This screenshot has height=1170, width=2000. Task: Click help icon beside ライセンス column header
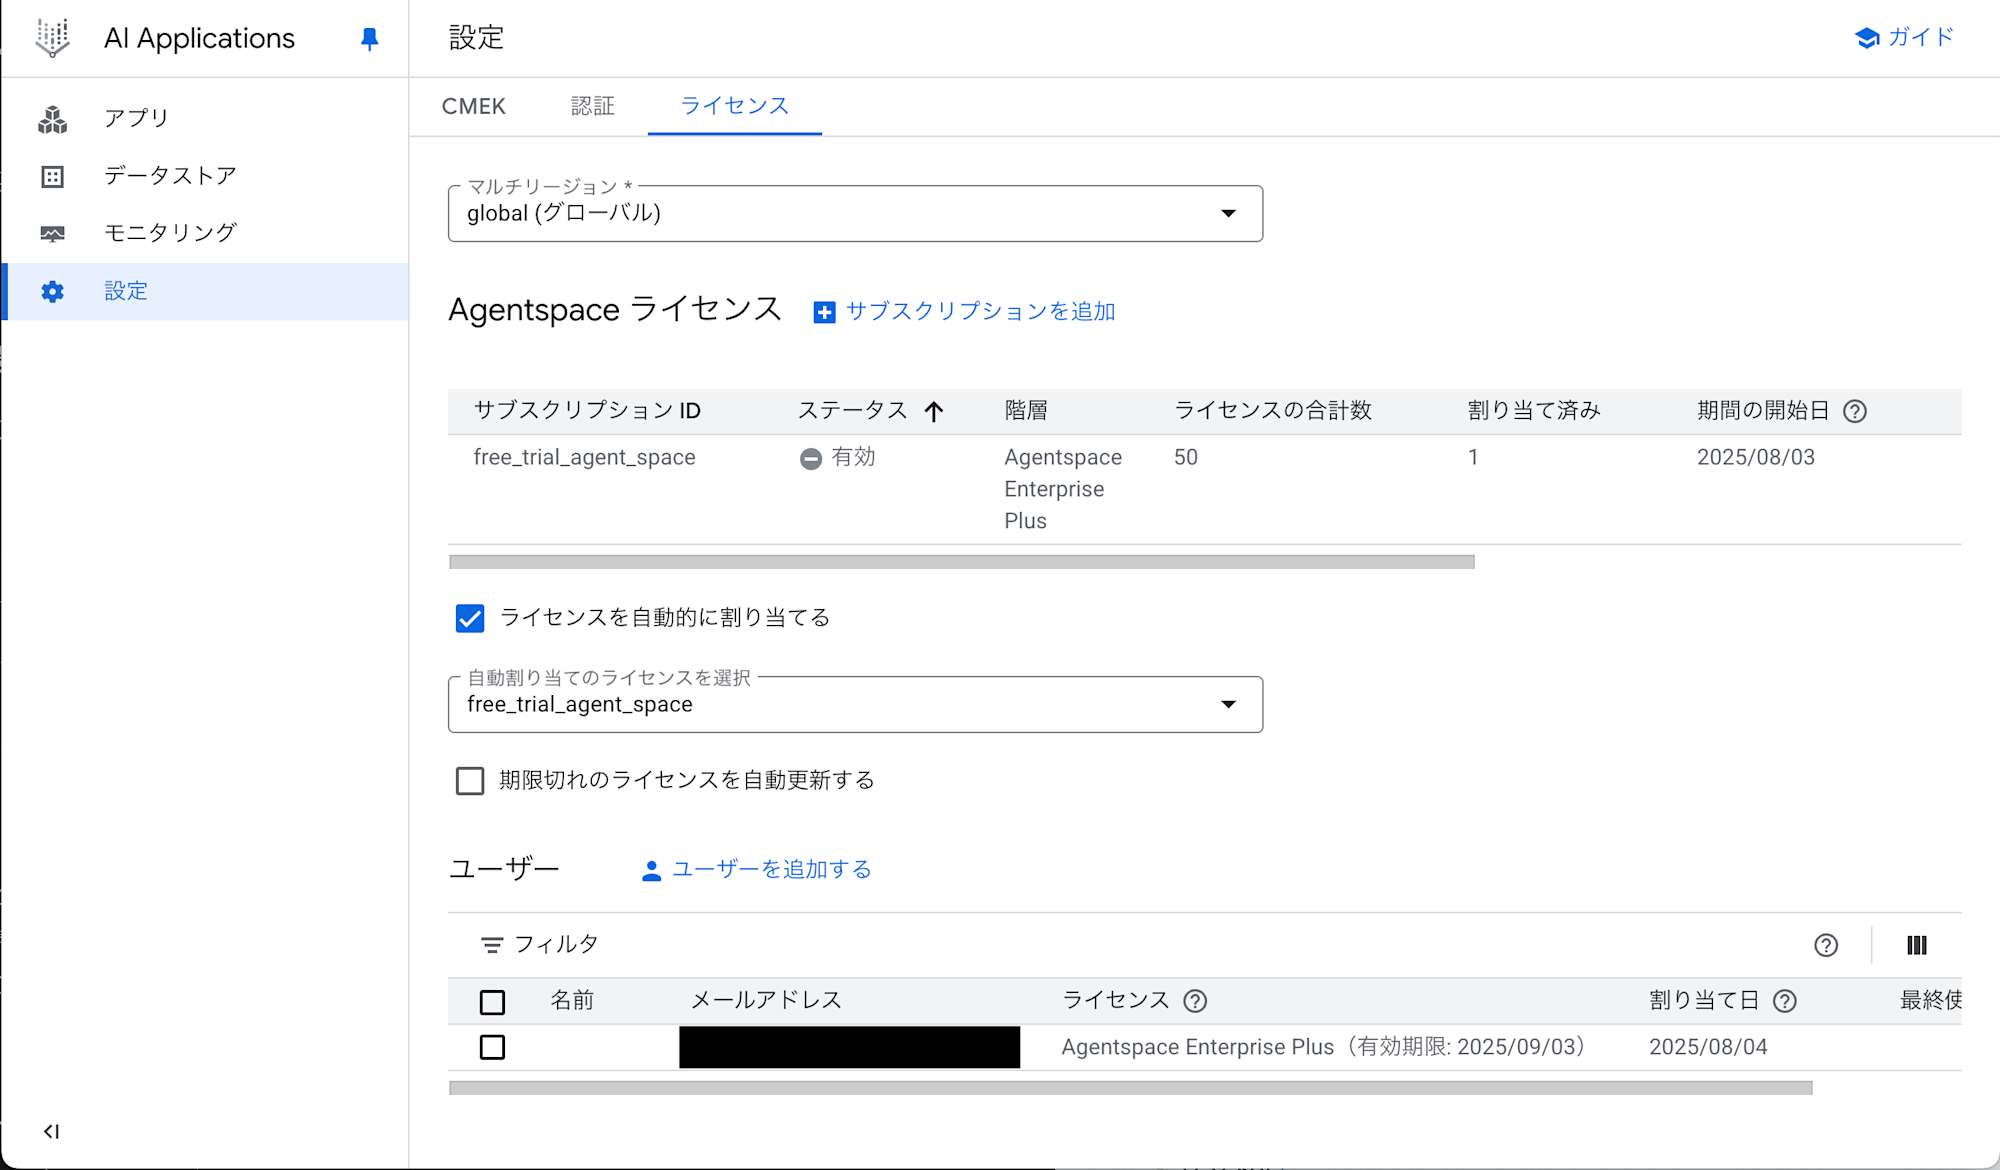pos(1195,1001)
